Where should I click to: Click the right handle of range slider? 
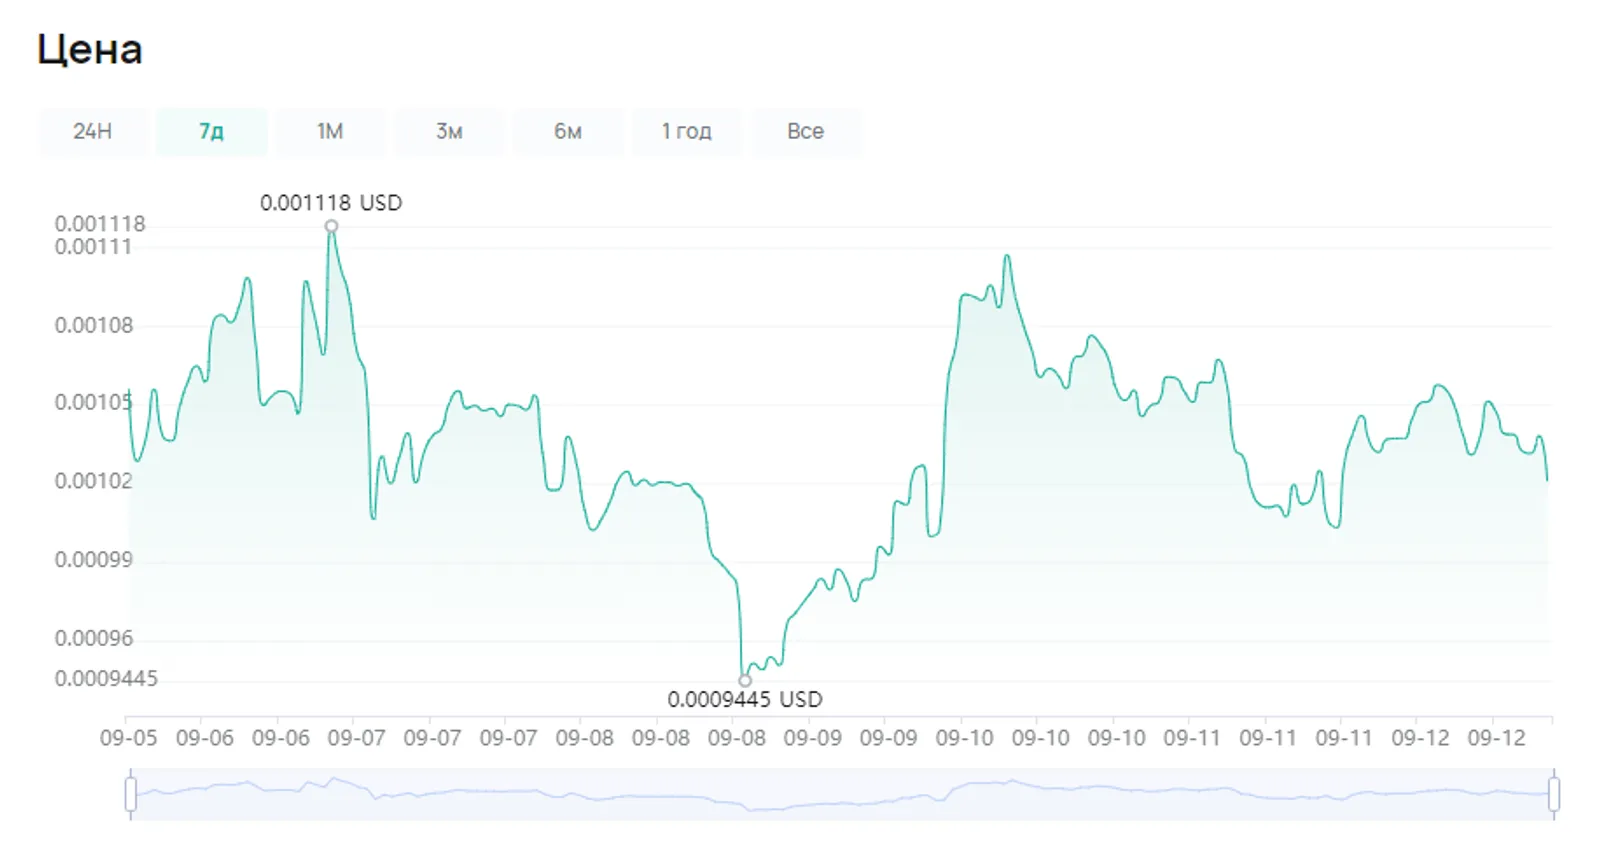[x=1553, y=795]
